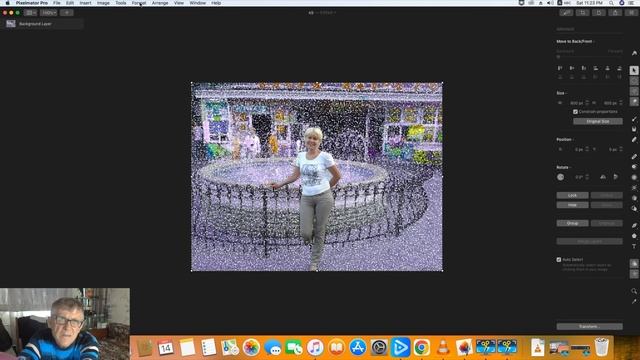This screenshot has width=640, height=360.
Task: Open the Window menu
Action: point(198,3)
